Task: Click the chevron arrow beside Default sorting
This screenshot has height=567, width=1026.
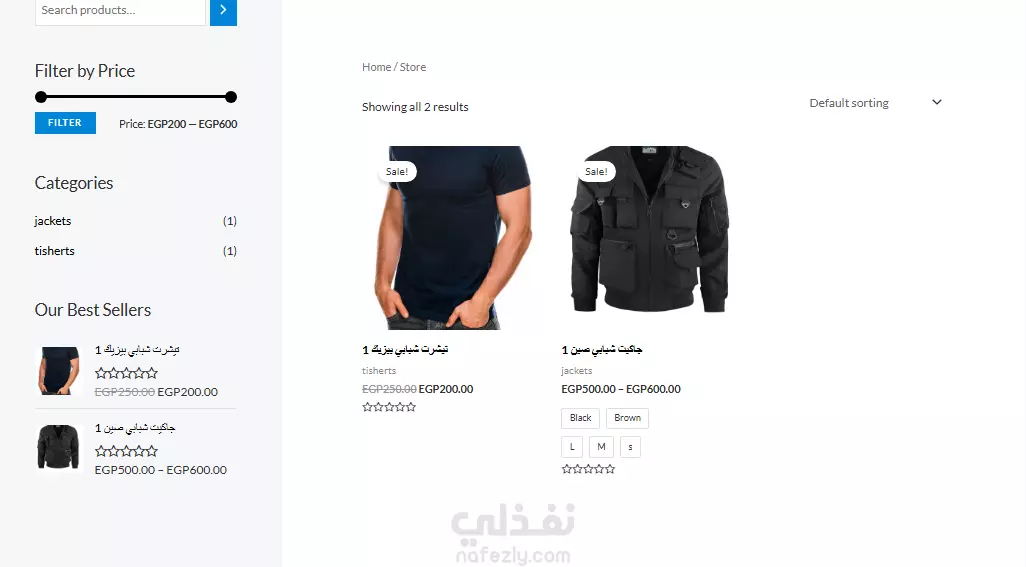Action: coord(937,102)
